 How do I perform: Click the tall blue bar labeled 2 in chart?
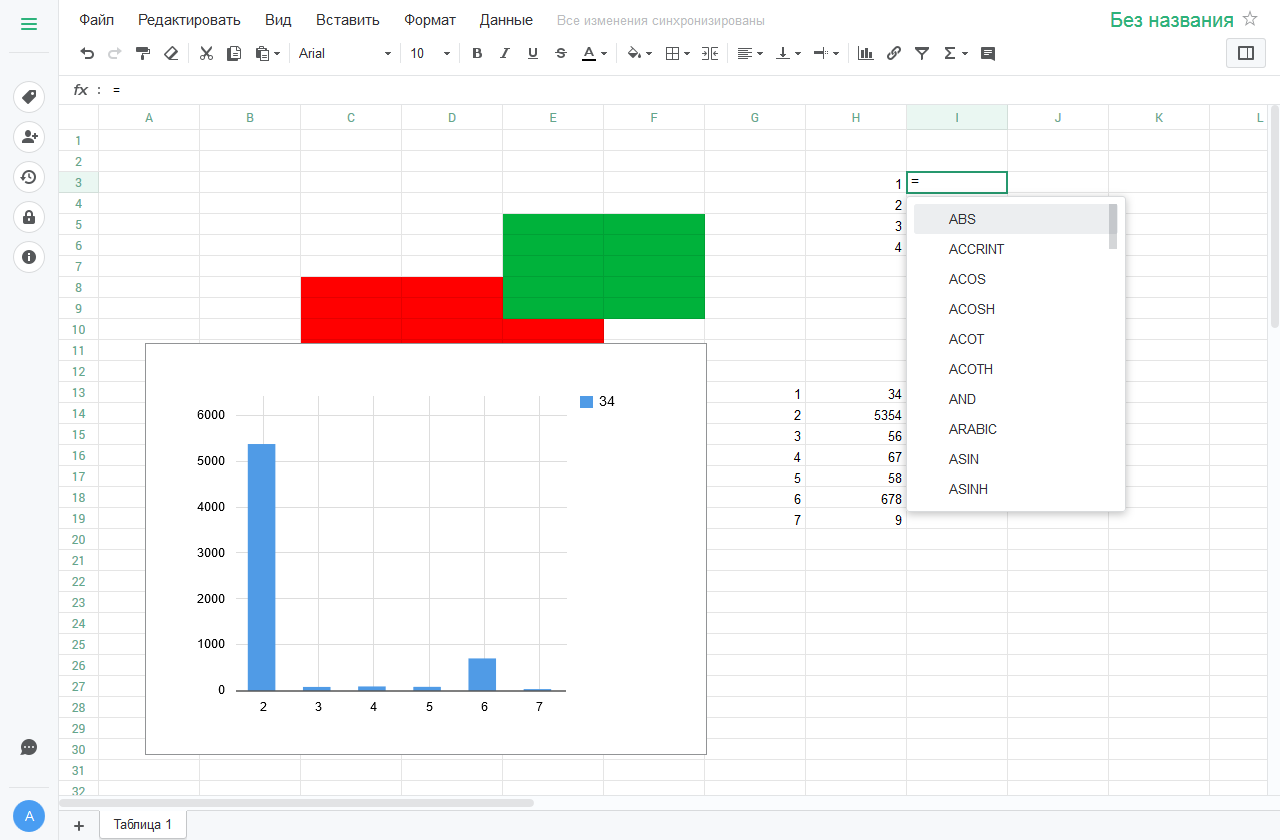pyautogui.click(x=262, y=567)
